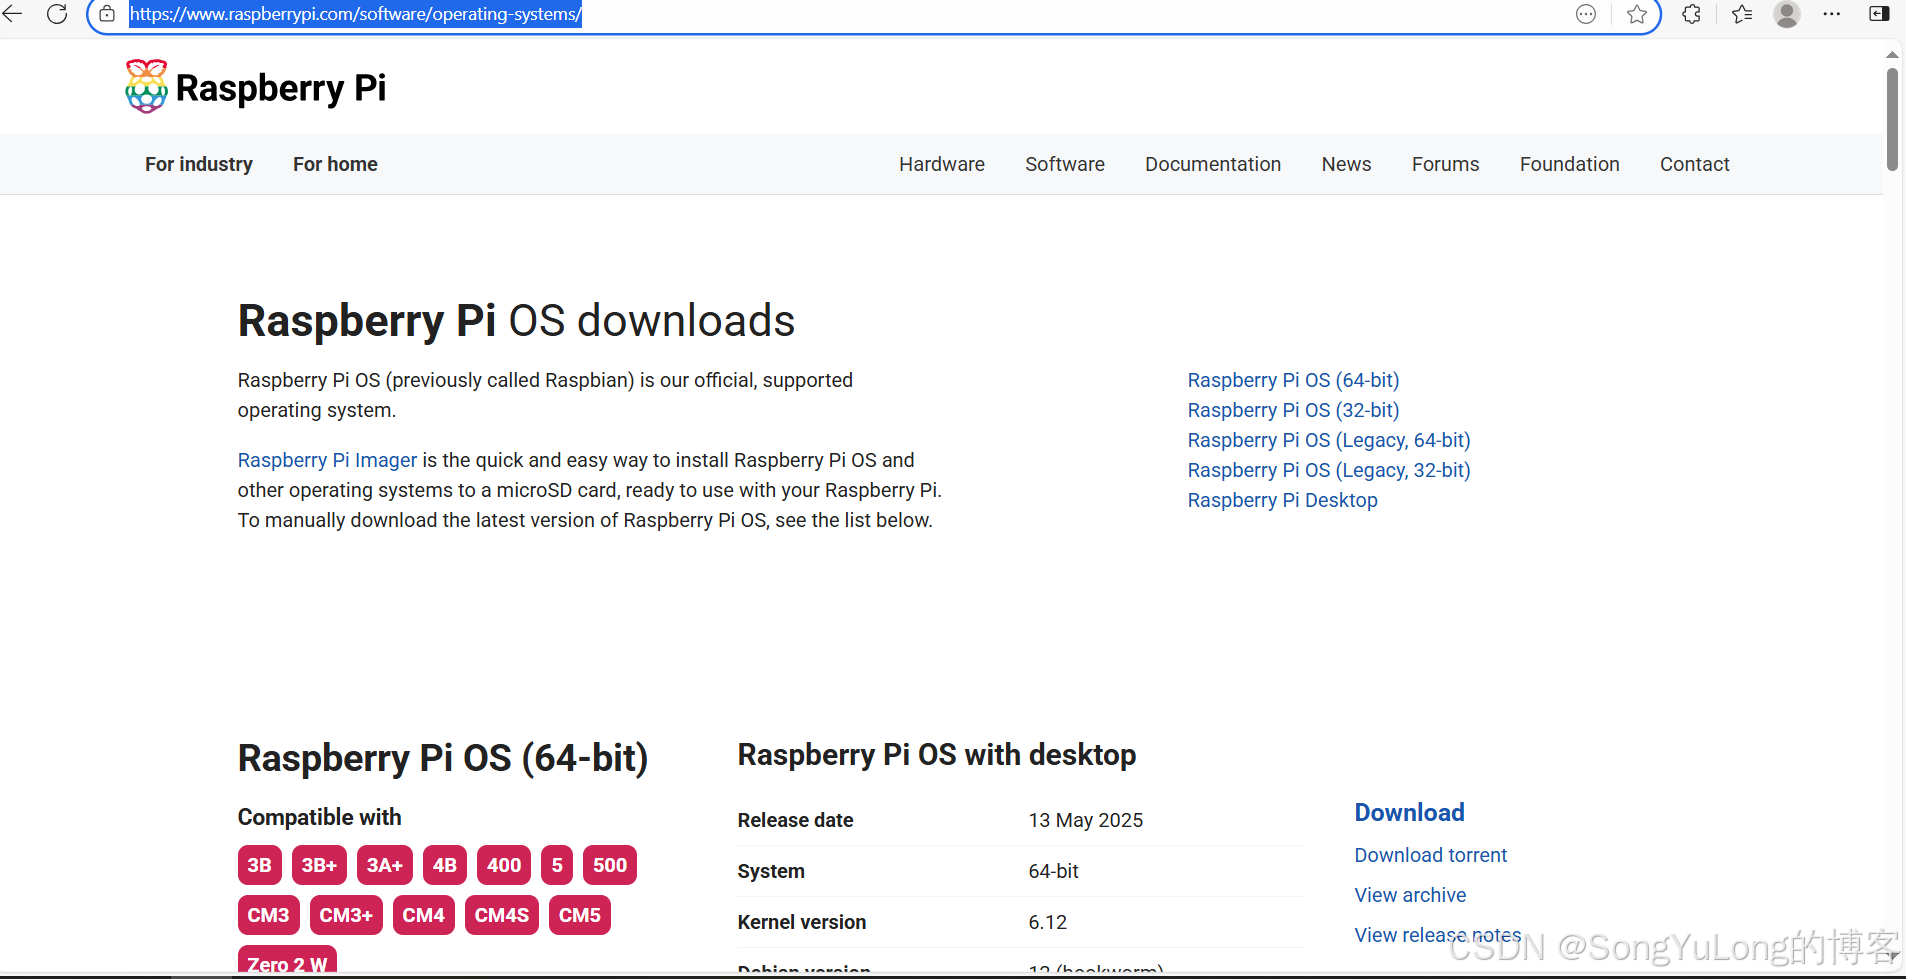
Task: Follow the Raspberry Pi Imager link
Action: pyautogui.click(x=327, y=460)
